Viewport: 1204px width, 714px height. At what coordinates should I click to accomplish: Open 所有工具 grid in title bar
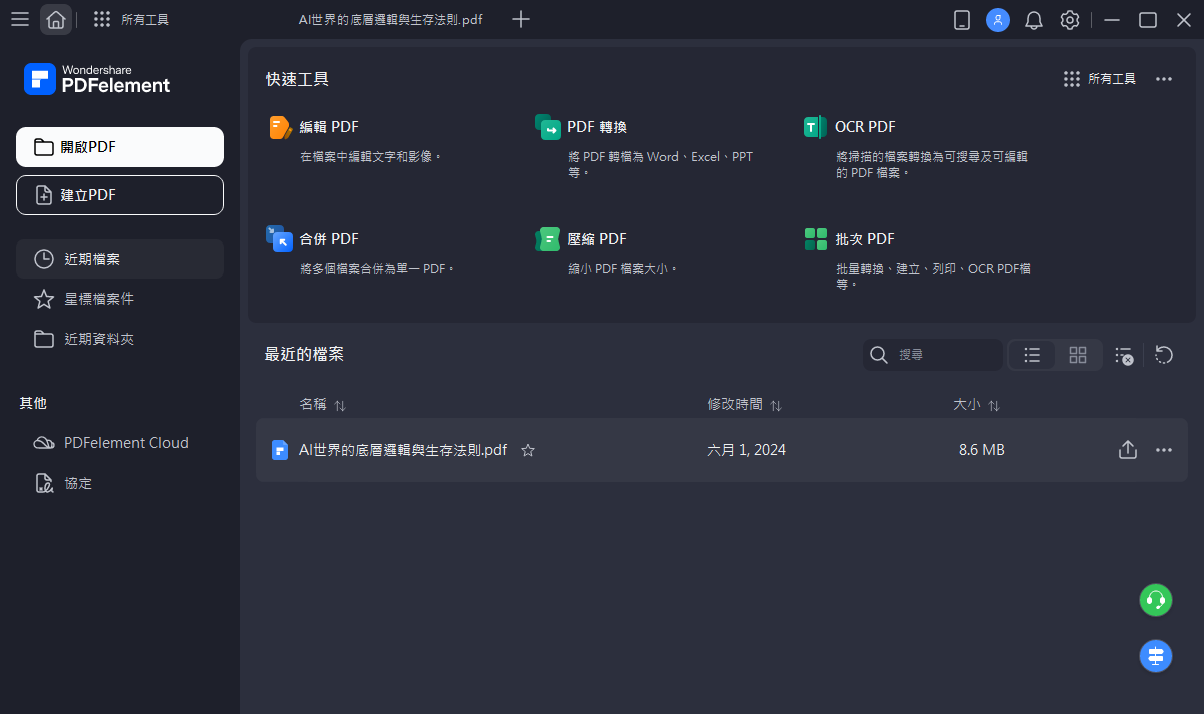pyautogui.click(x=131, y=20)
